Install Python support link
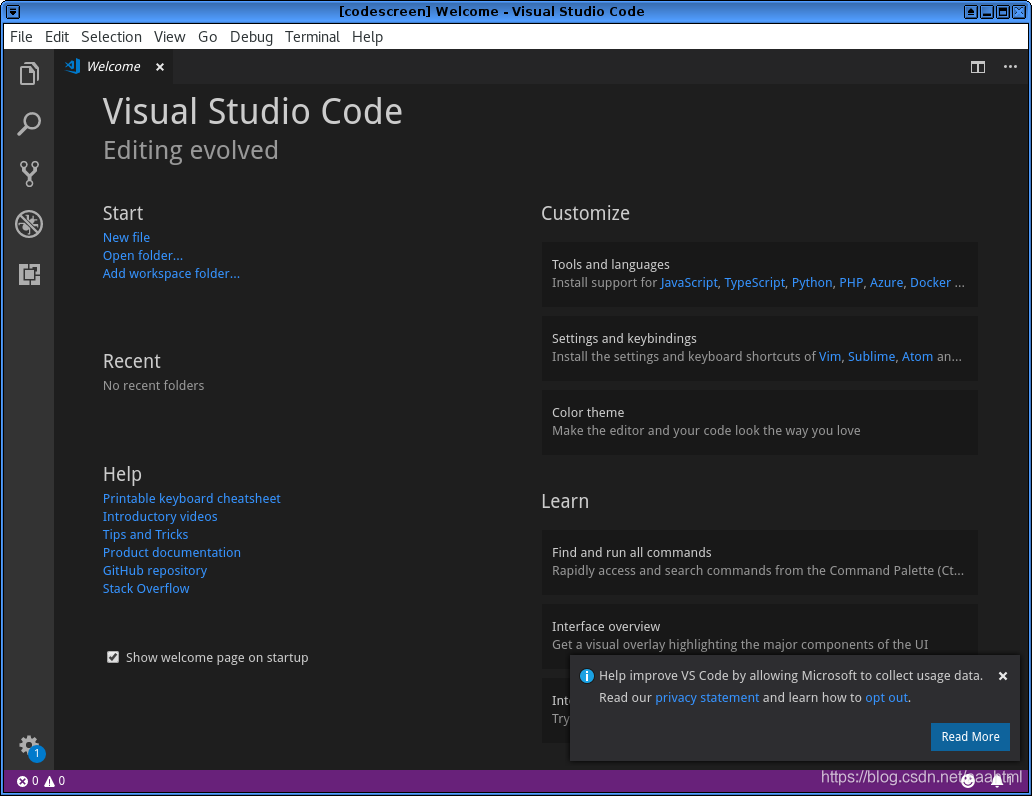This screenshot has width=1032, height=796. tap(812, 282)
